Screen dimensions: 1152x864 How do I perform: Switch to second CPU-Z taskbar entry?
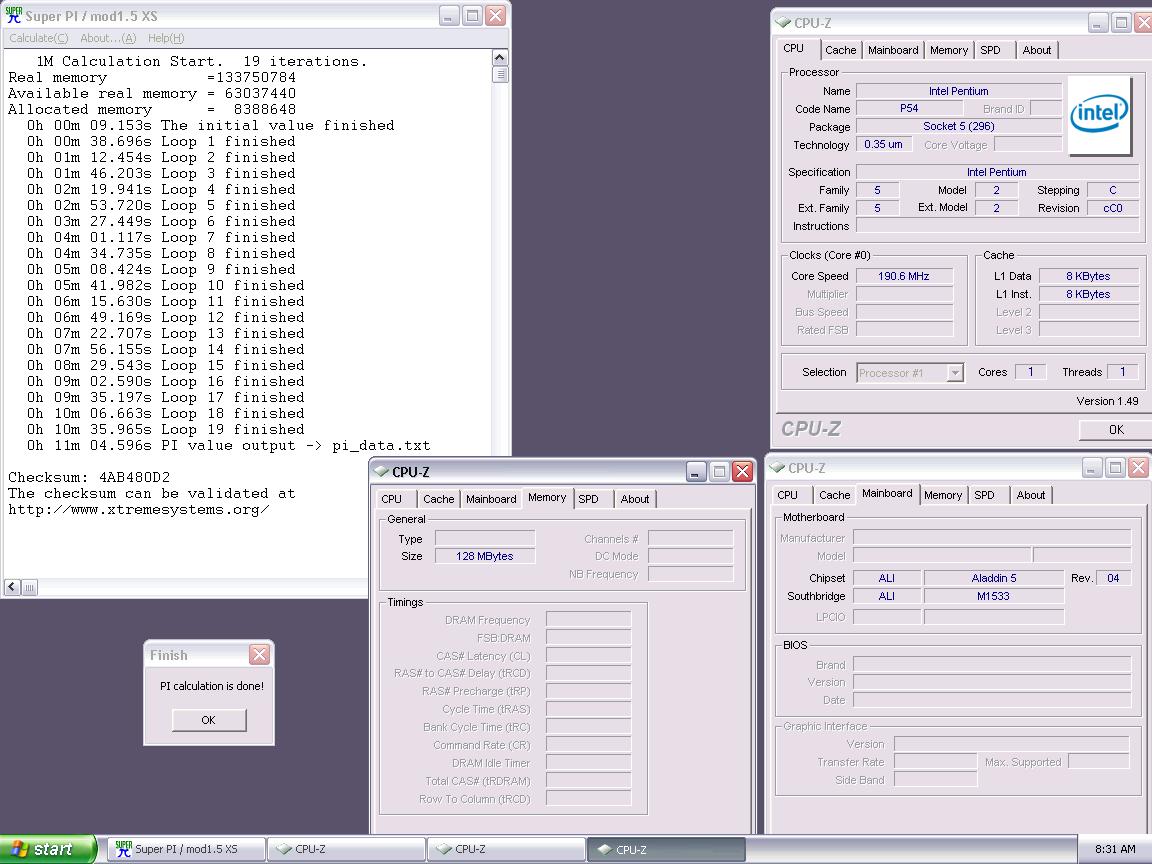(x=505, y=849)
